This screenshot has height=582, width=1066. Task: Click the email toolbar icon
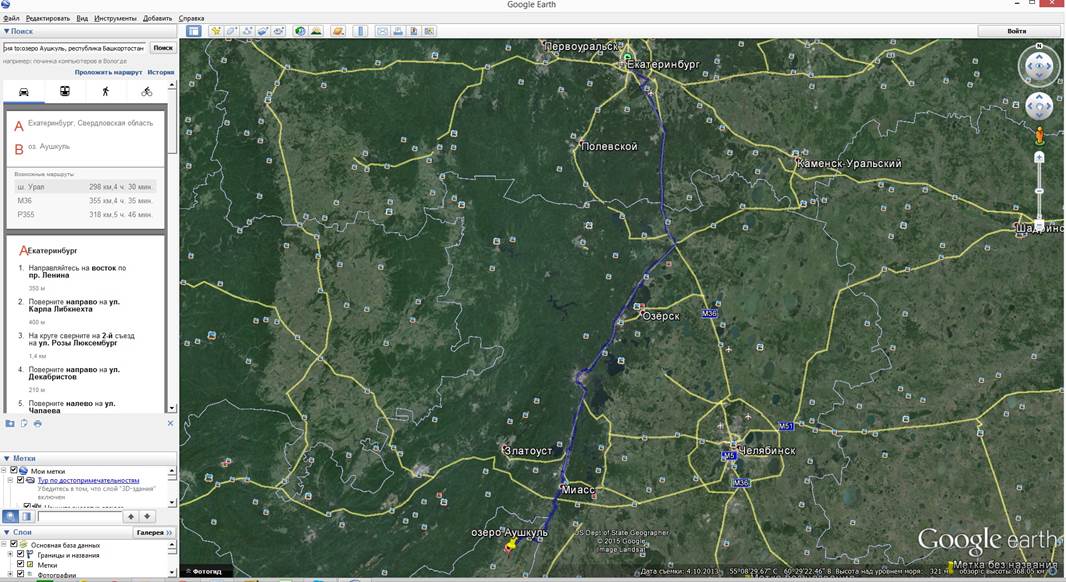click(382, 31)
